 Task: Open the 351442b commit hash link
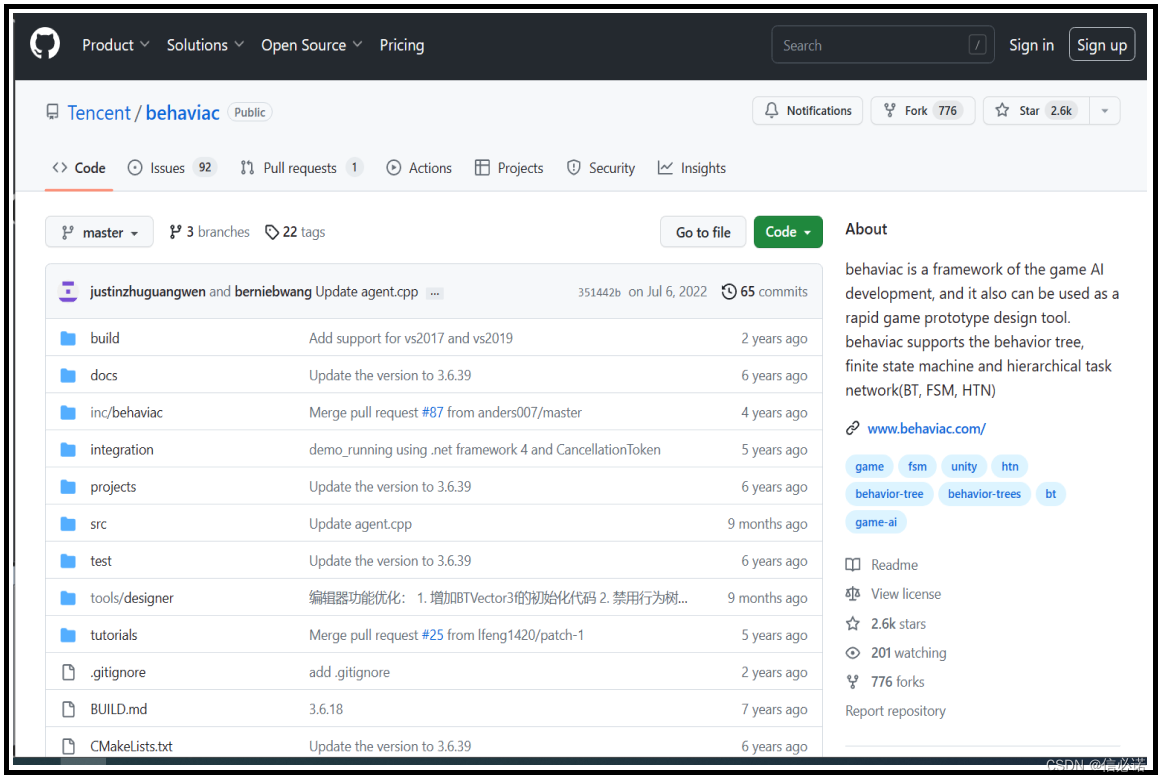599,292
